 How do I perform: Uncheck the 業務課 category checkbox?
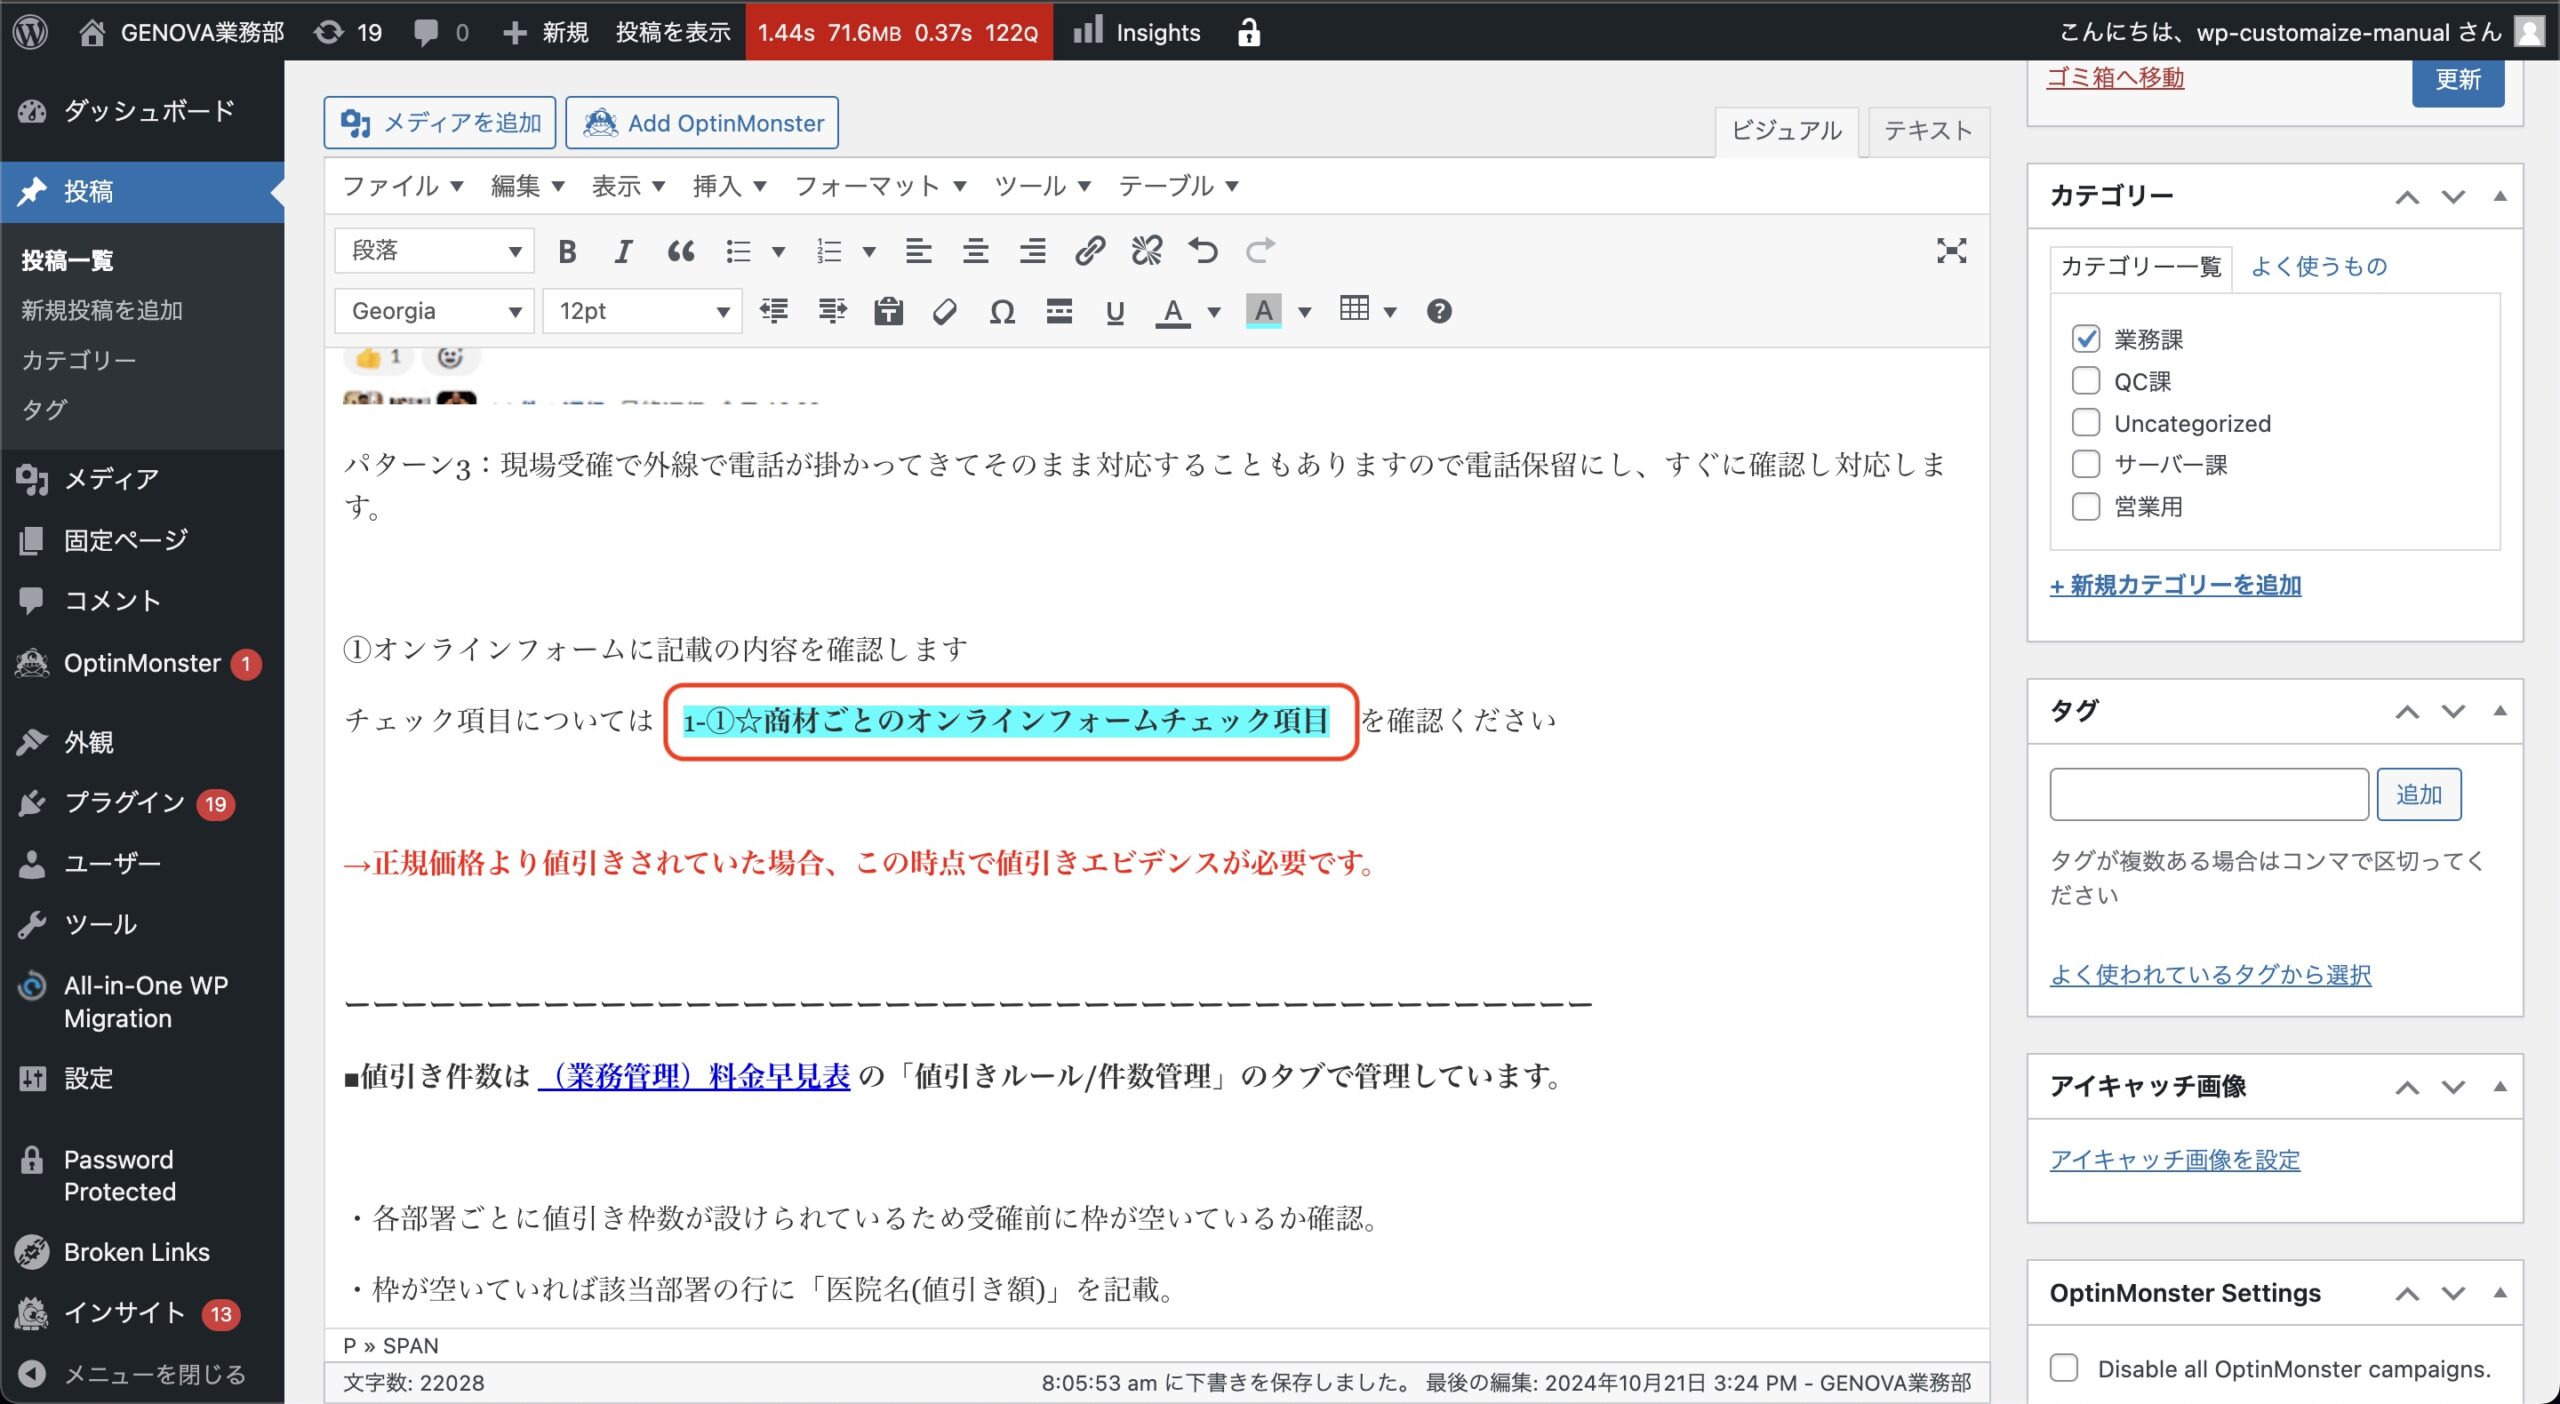click(2085, 339)
